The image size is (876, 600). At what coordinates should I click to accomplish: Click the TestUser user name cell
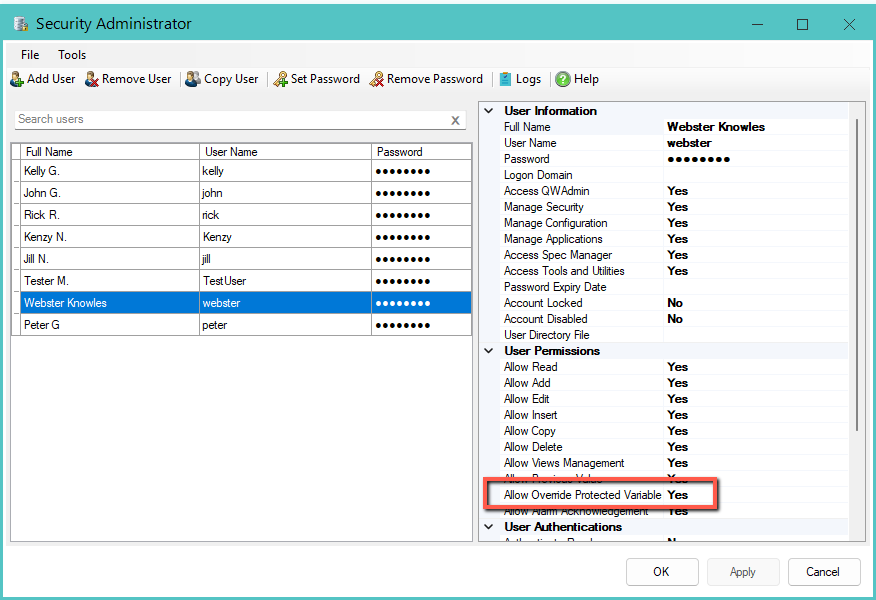285,281
